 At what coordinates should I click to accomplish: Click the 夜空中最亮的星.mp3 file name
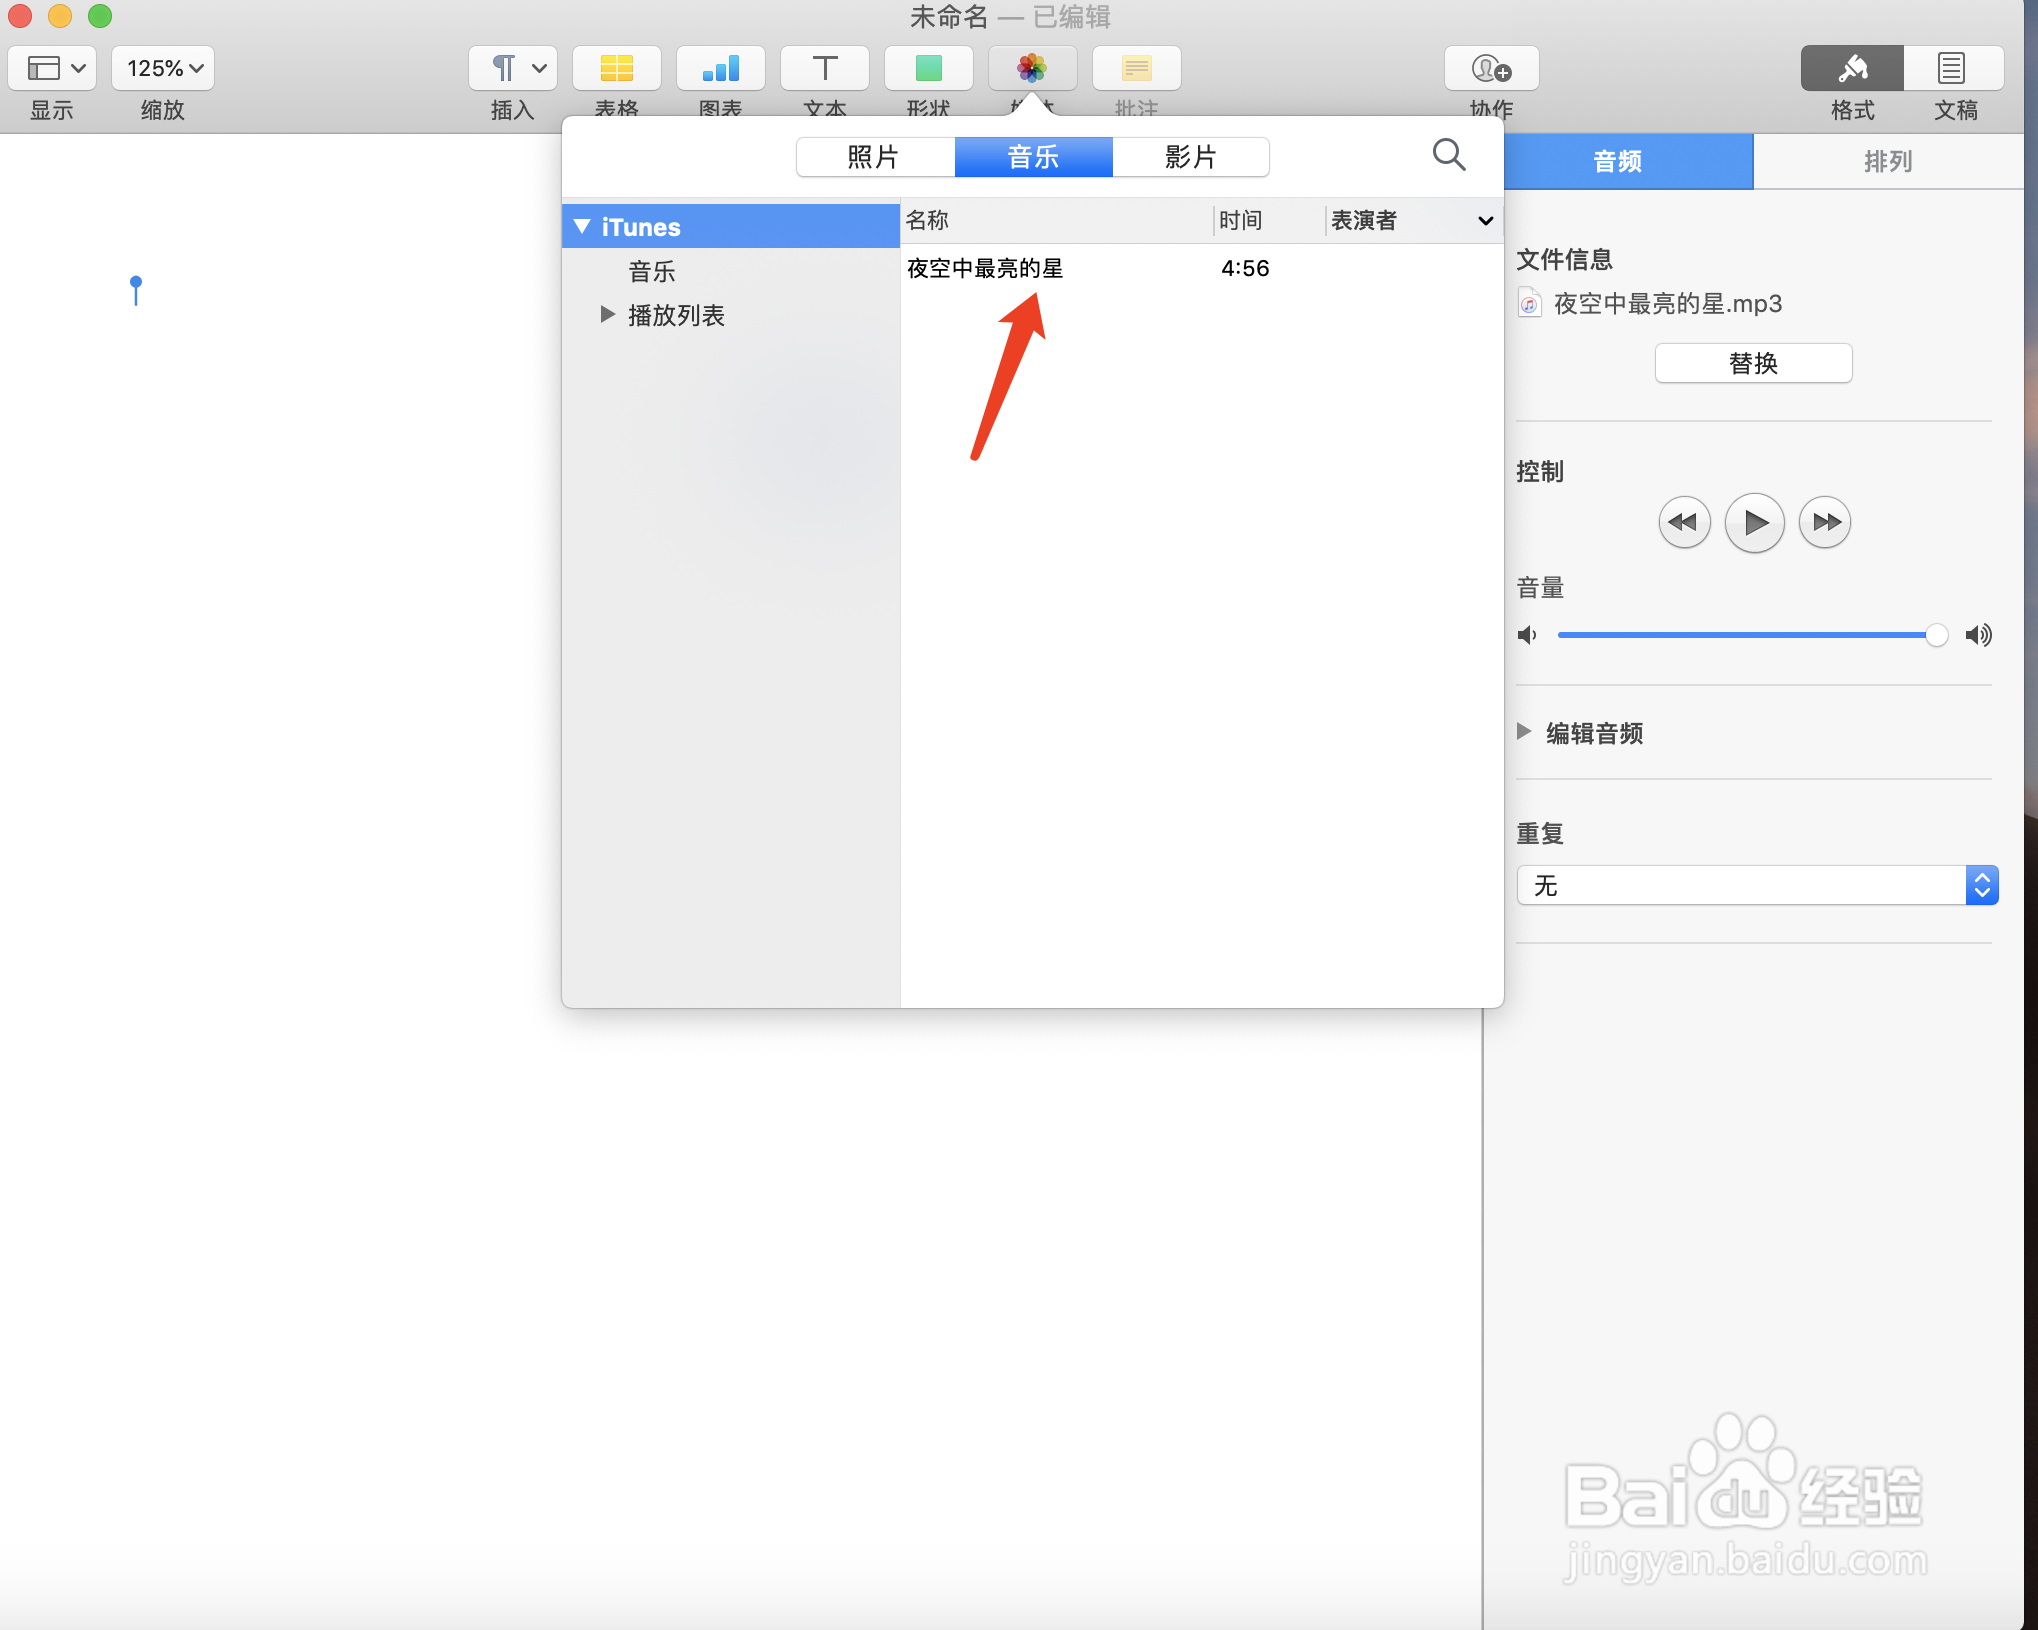(x=1668, y=304)
